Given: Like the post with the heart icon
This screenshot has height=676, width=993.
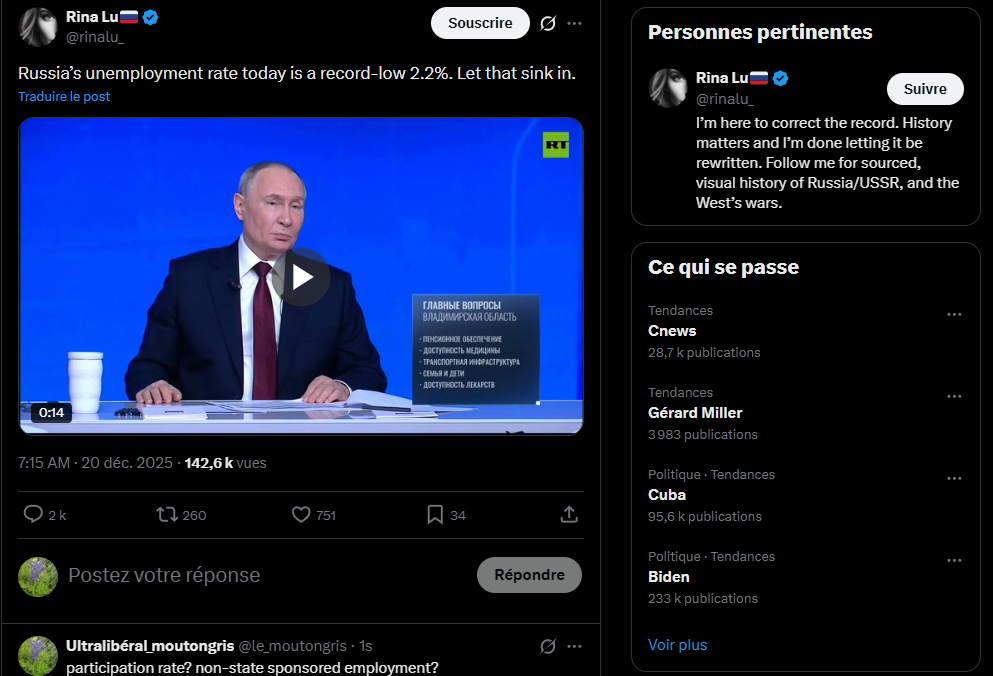Looking at the screenshot, I should [313, 514].
